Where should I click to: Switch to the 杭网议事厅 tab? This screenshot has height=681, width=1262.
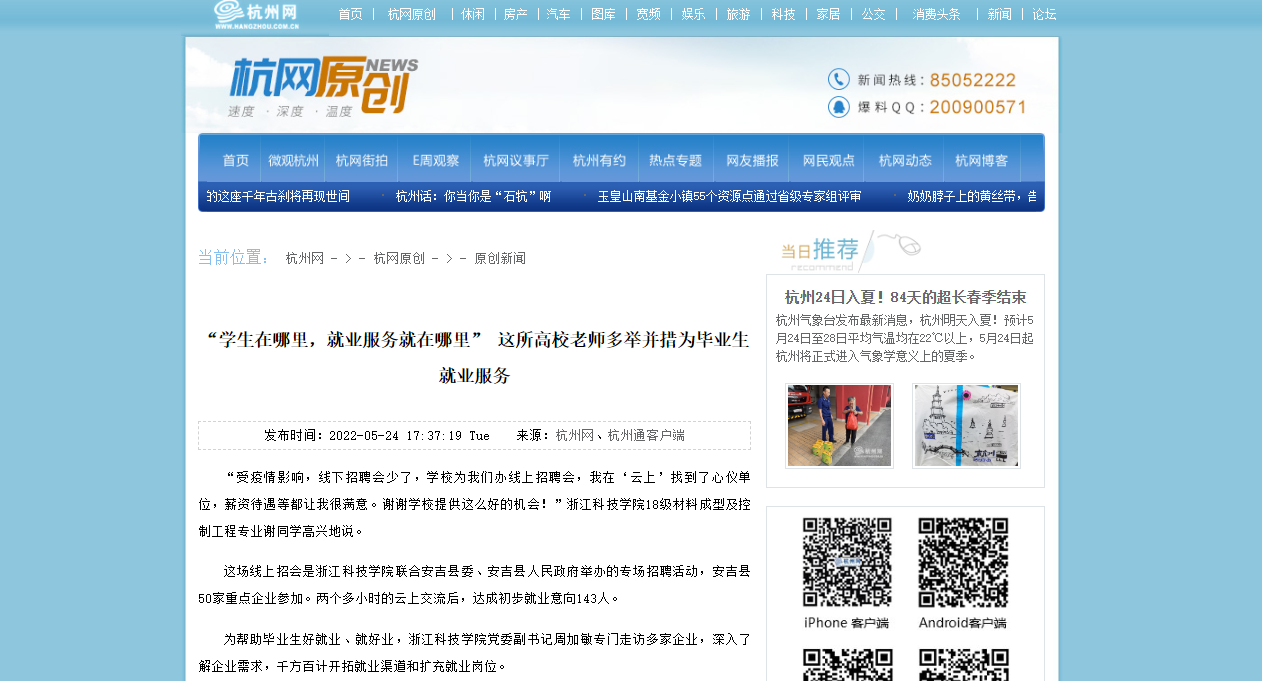click(515, 160)
